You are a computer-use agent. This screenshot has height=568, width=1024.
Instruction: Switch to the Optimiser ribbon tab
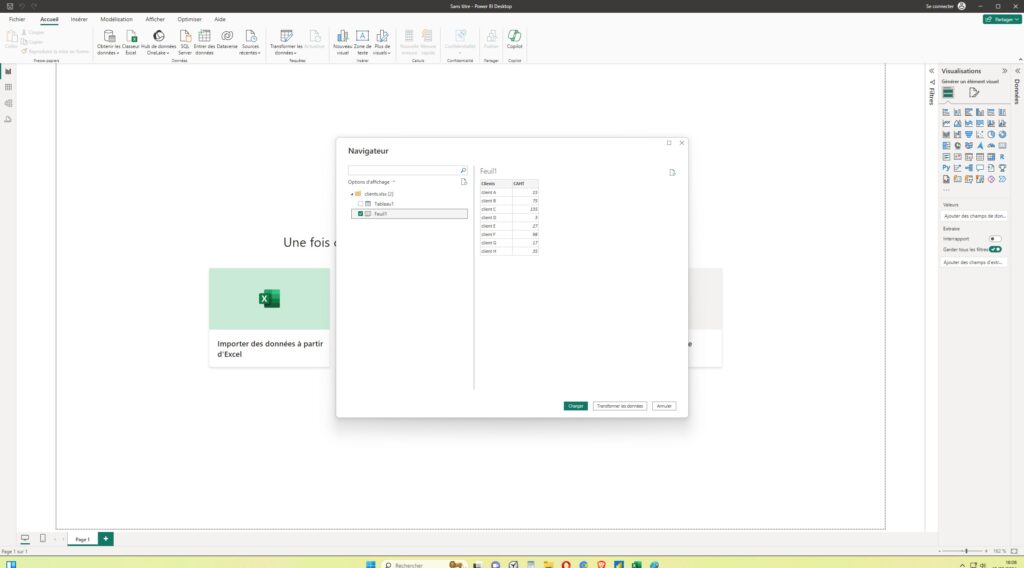189,20
